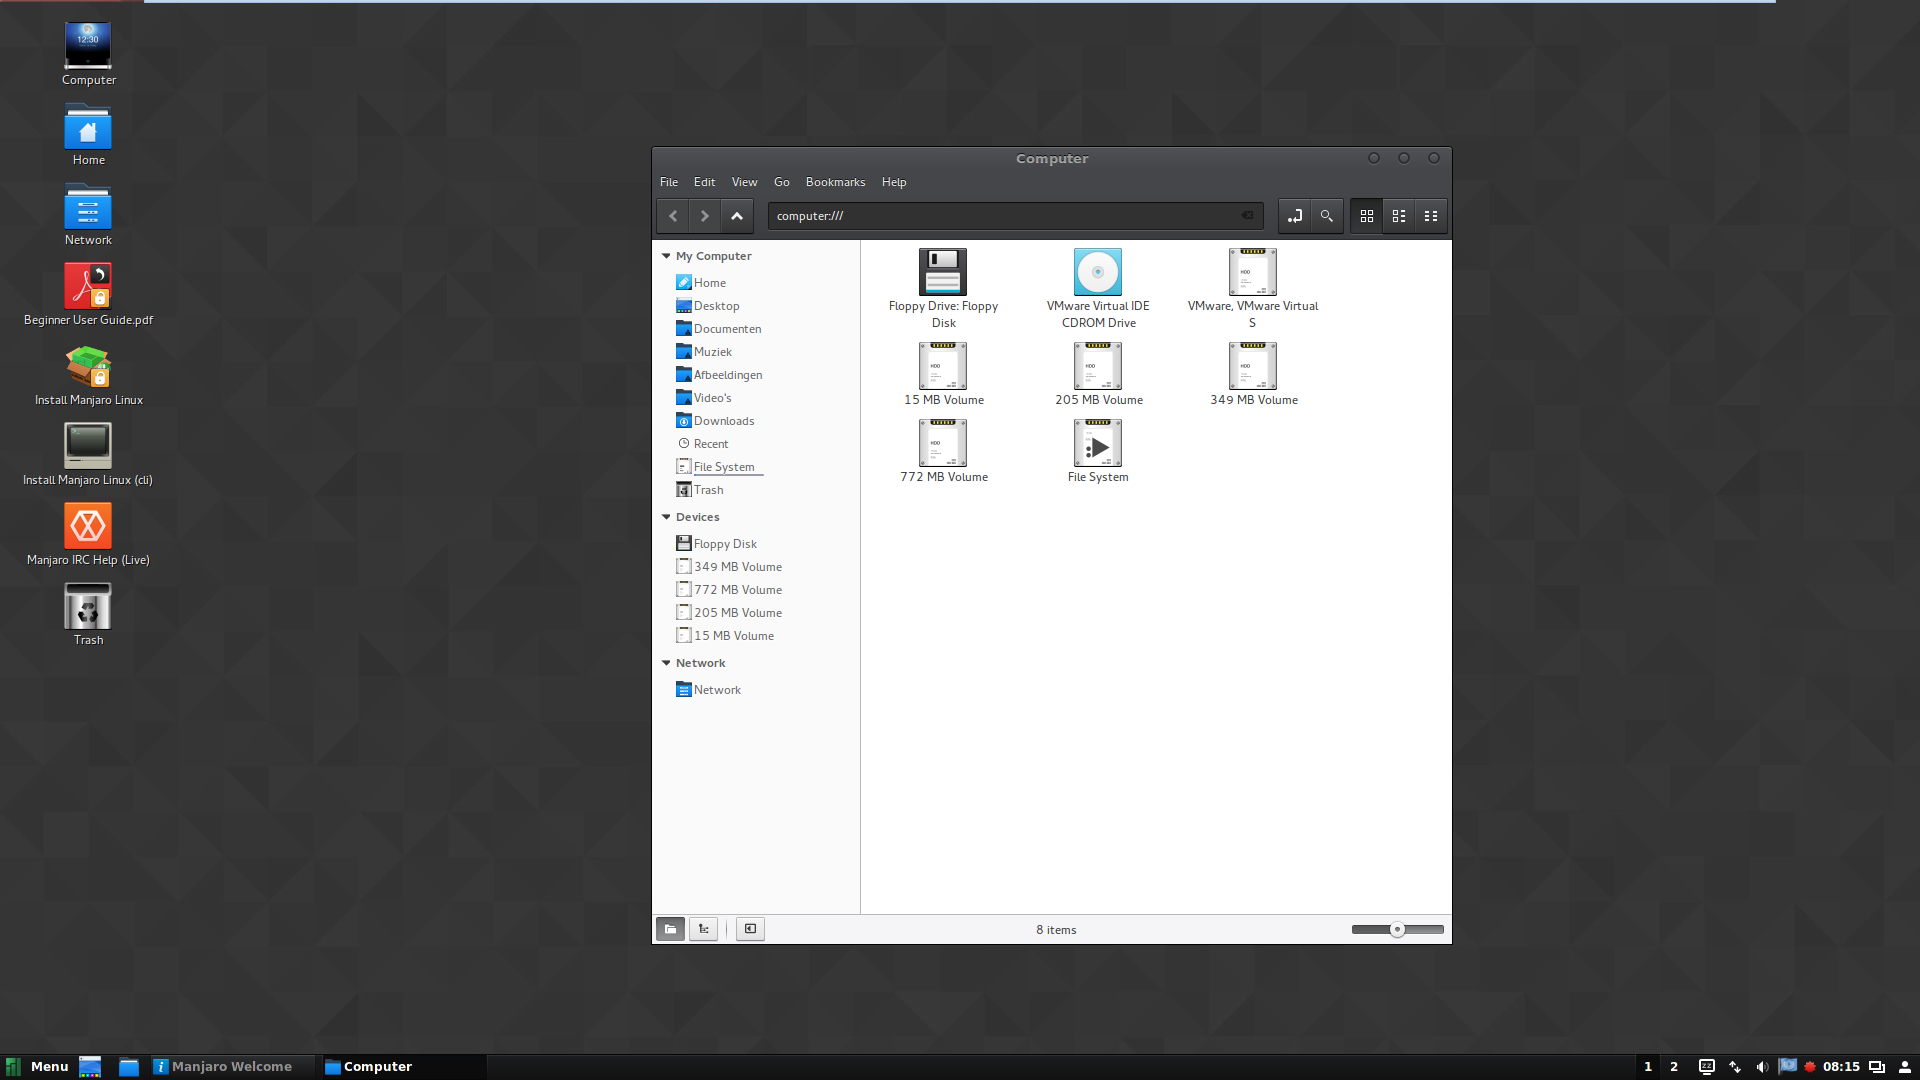Adjust the icon zoom slider
The width and height of the screenshot is (1920, 1080).
click(x=1397, y=929)
